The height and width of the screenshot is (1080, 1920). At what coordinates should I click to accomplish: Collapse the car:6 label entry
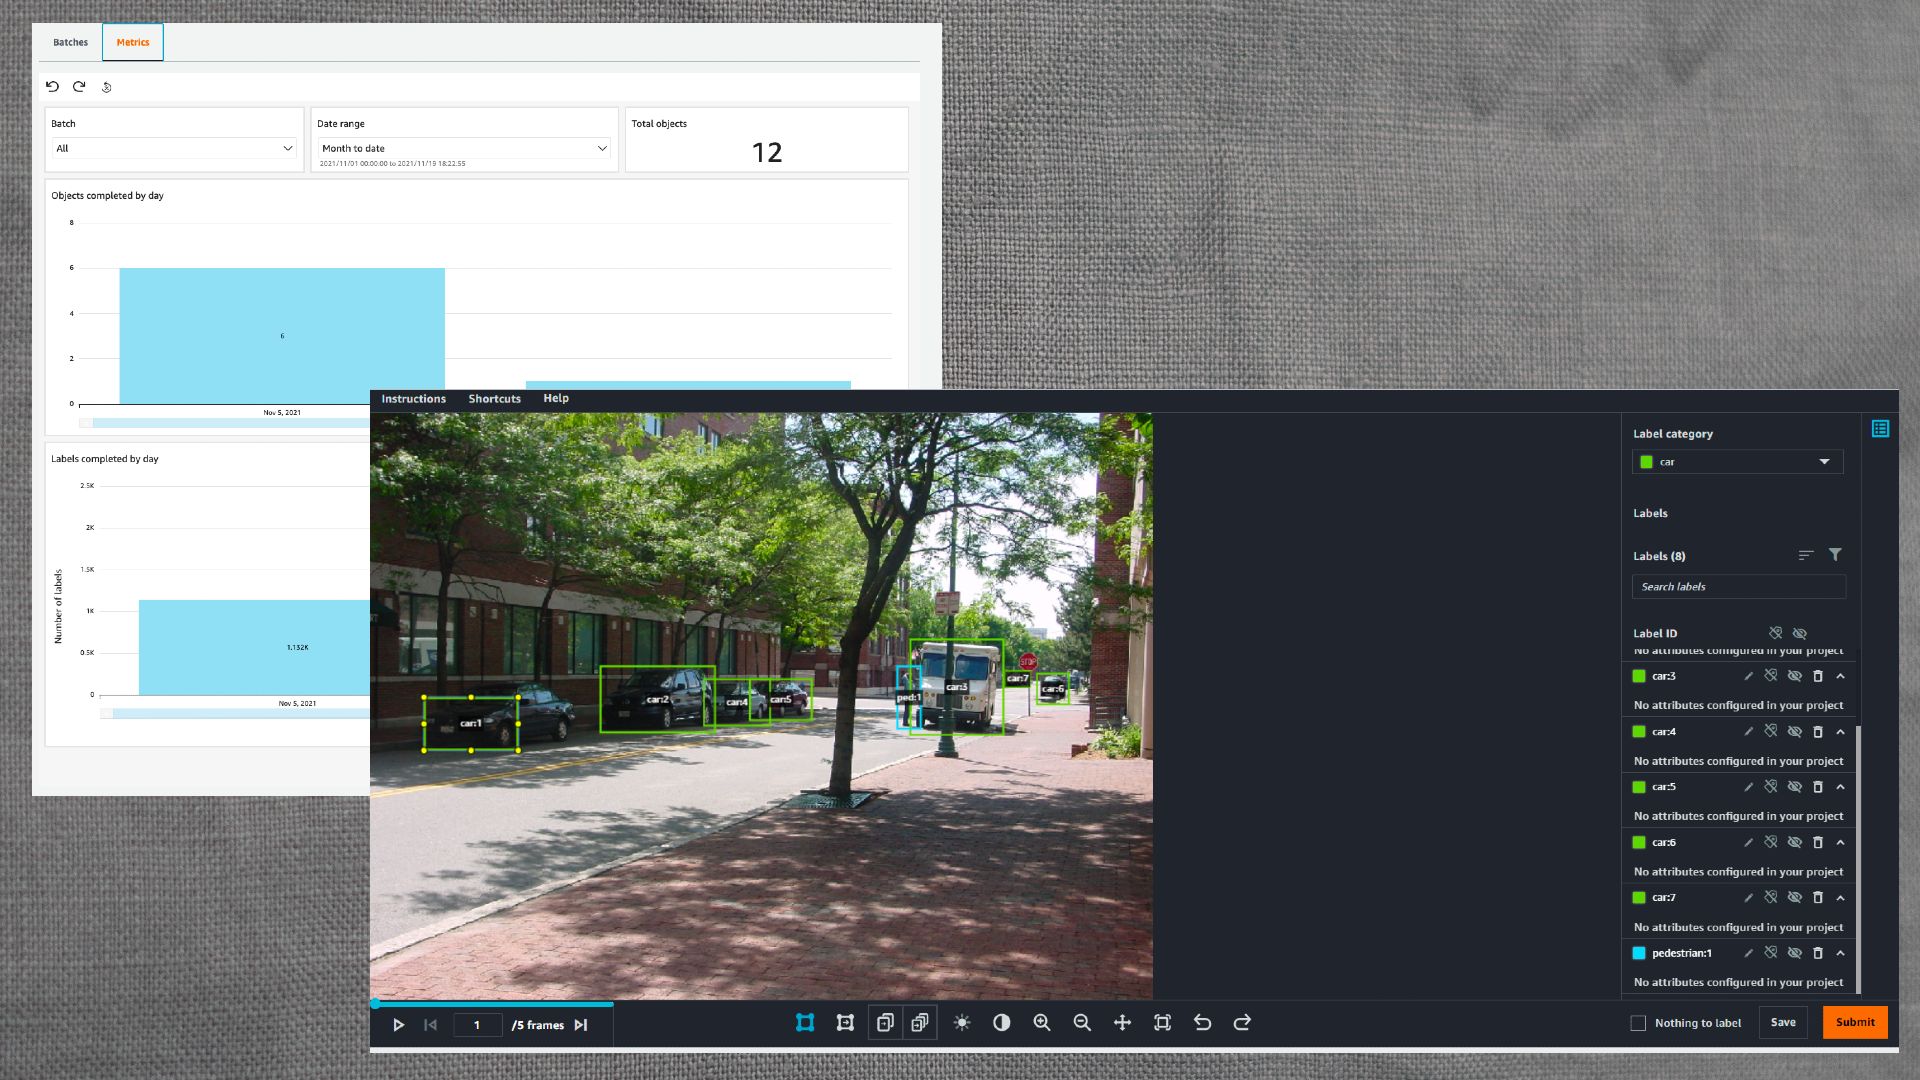point(1841,842)
